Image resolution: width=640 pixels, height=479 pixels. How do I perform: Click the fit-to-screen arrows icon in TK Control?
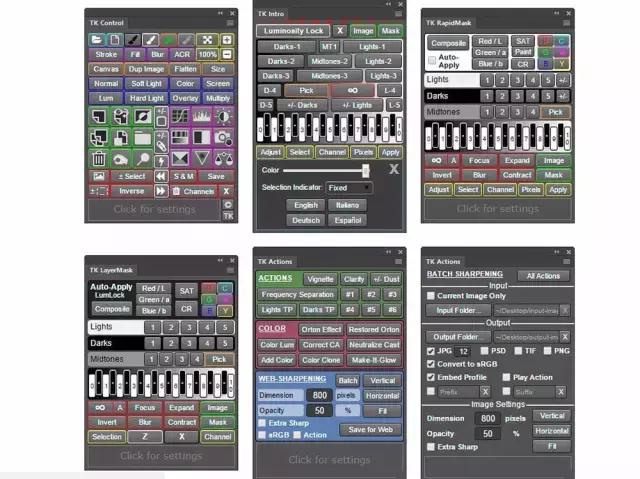coord(208,40)
